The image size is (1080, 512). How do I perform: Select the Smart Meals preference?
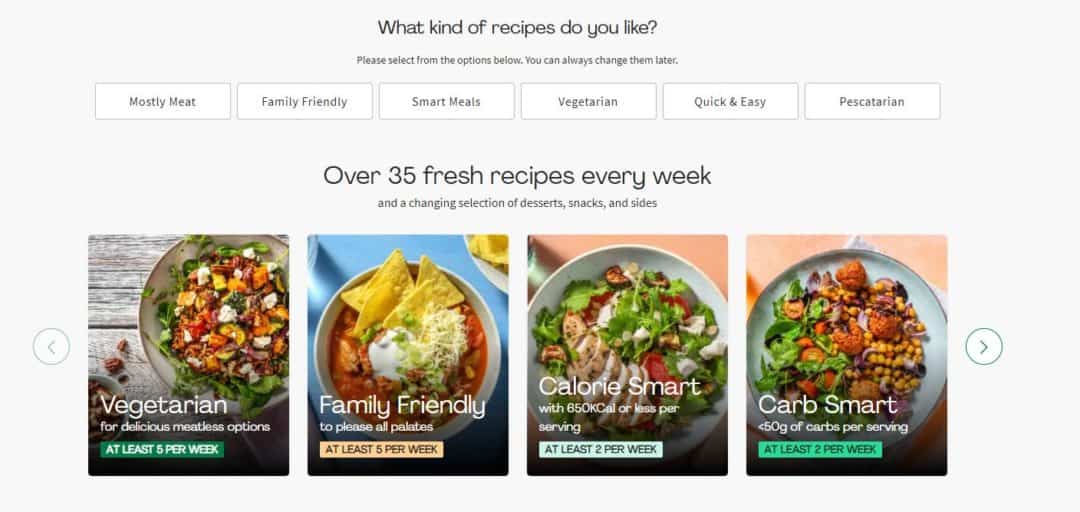tap(446, 101)
